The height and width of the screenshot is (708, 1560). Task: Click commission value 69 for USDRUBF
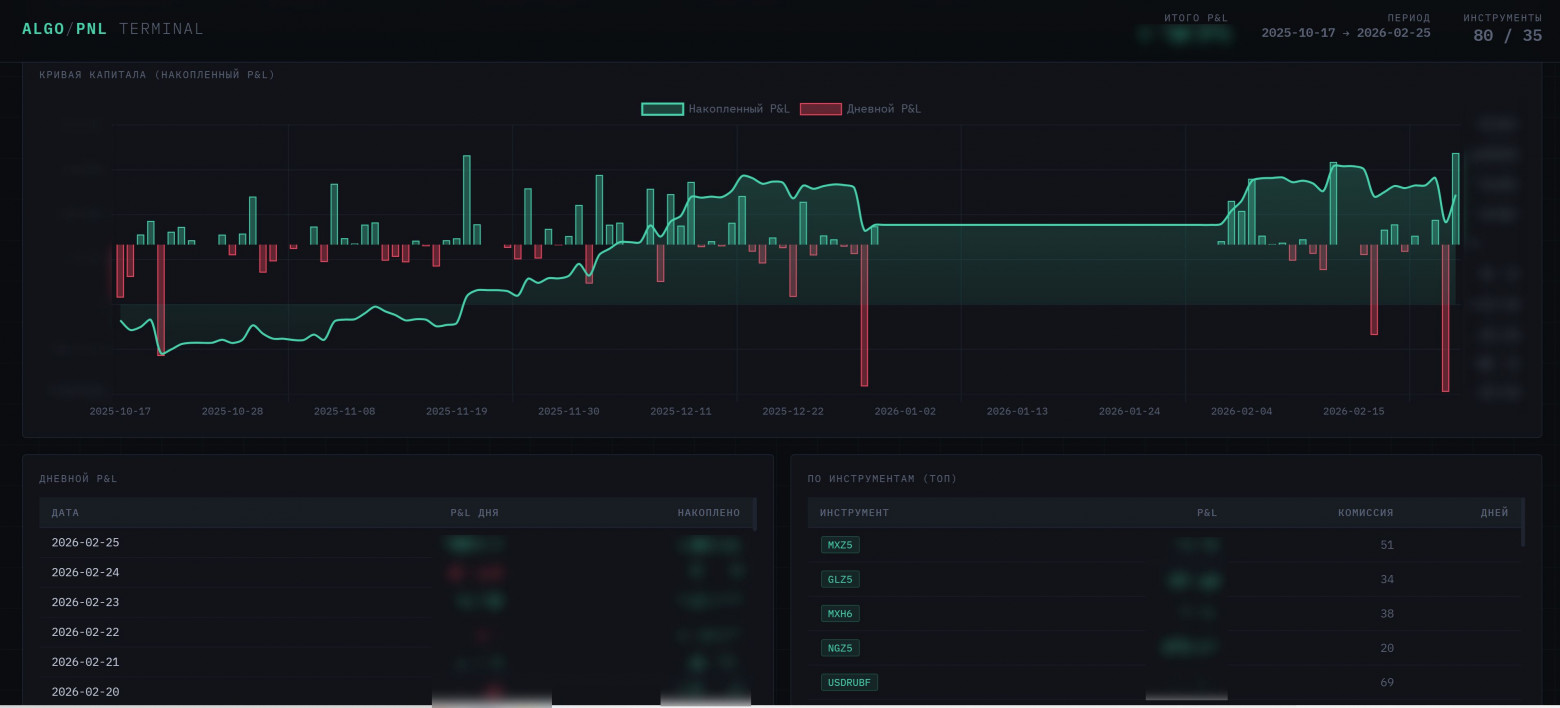point(1386,682)
